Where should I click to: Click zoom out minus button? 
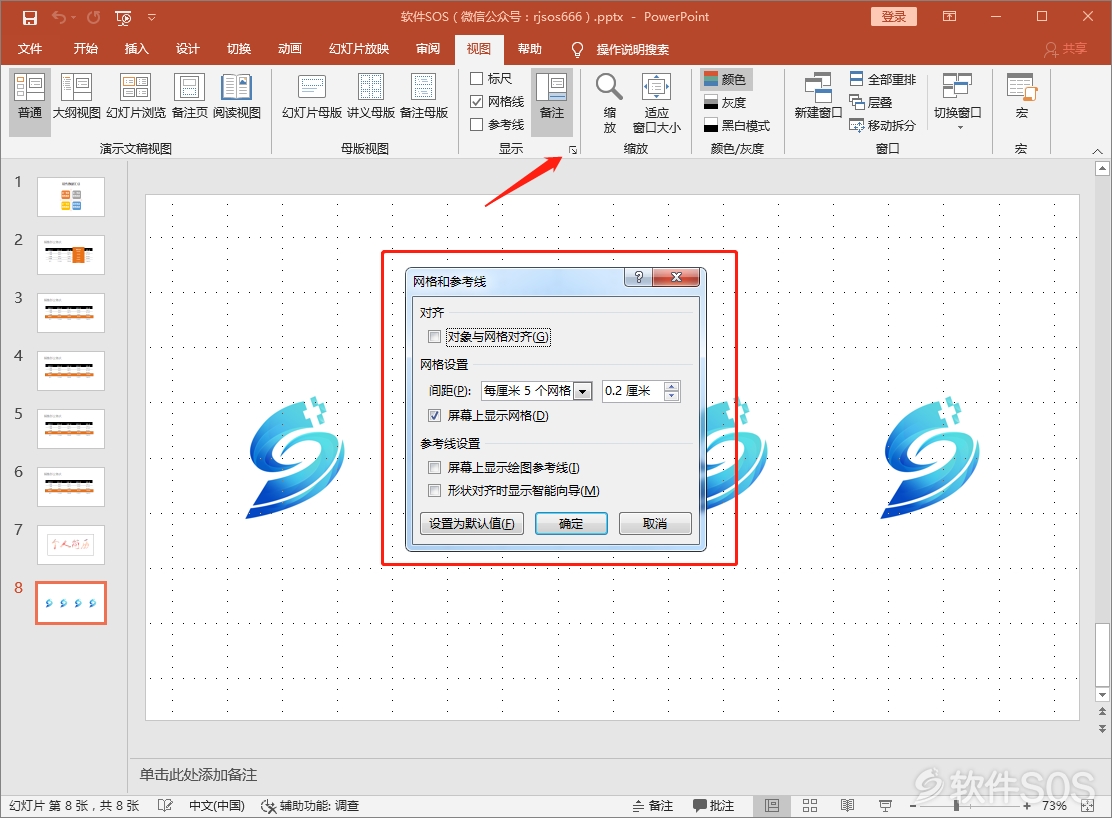[913, 805]
